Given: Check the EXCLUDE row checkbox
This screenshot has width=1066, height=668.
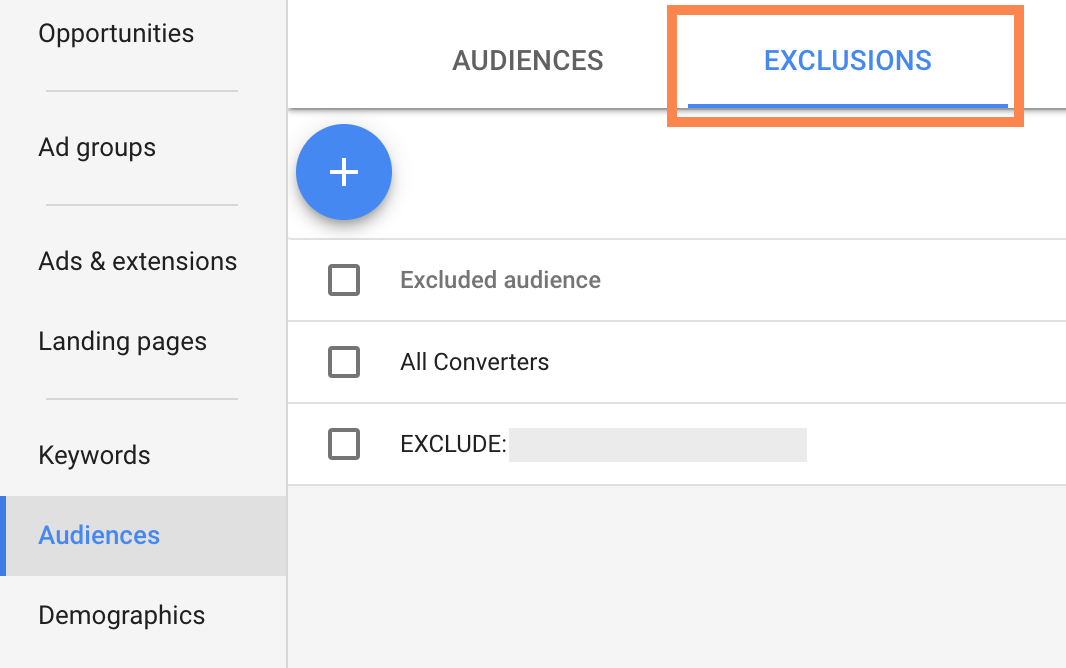Looking at the screenshot, I should point(344,444).
